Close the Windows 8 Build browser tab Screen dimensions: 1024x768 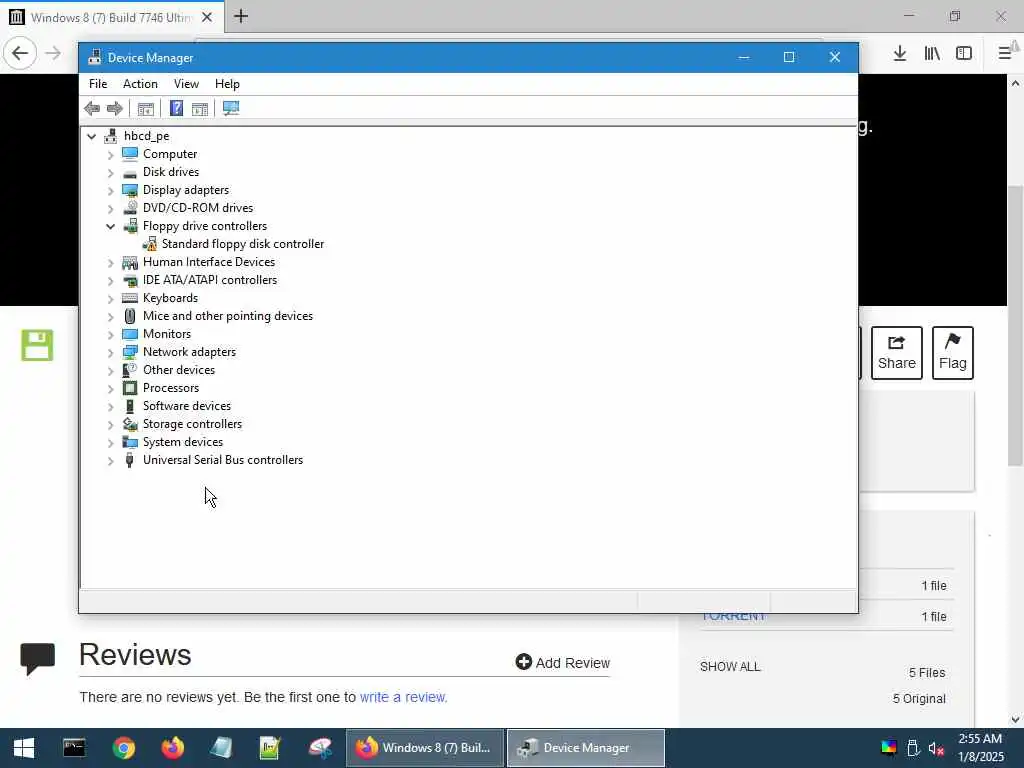point(207,17)
